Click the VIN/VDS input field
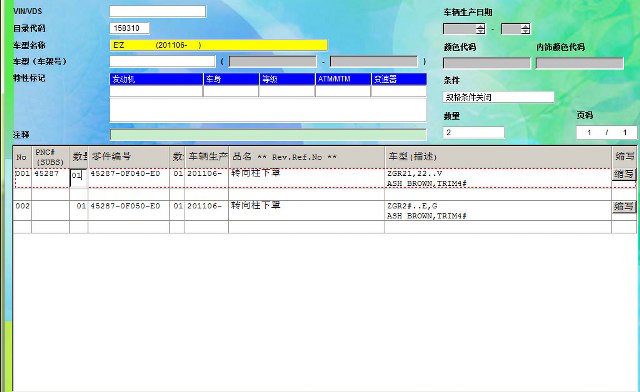The width and height of the screenshot is (640, 392). click(x=158, y=11)
